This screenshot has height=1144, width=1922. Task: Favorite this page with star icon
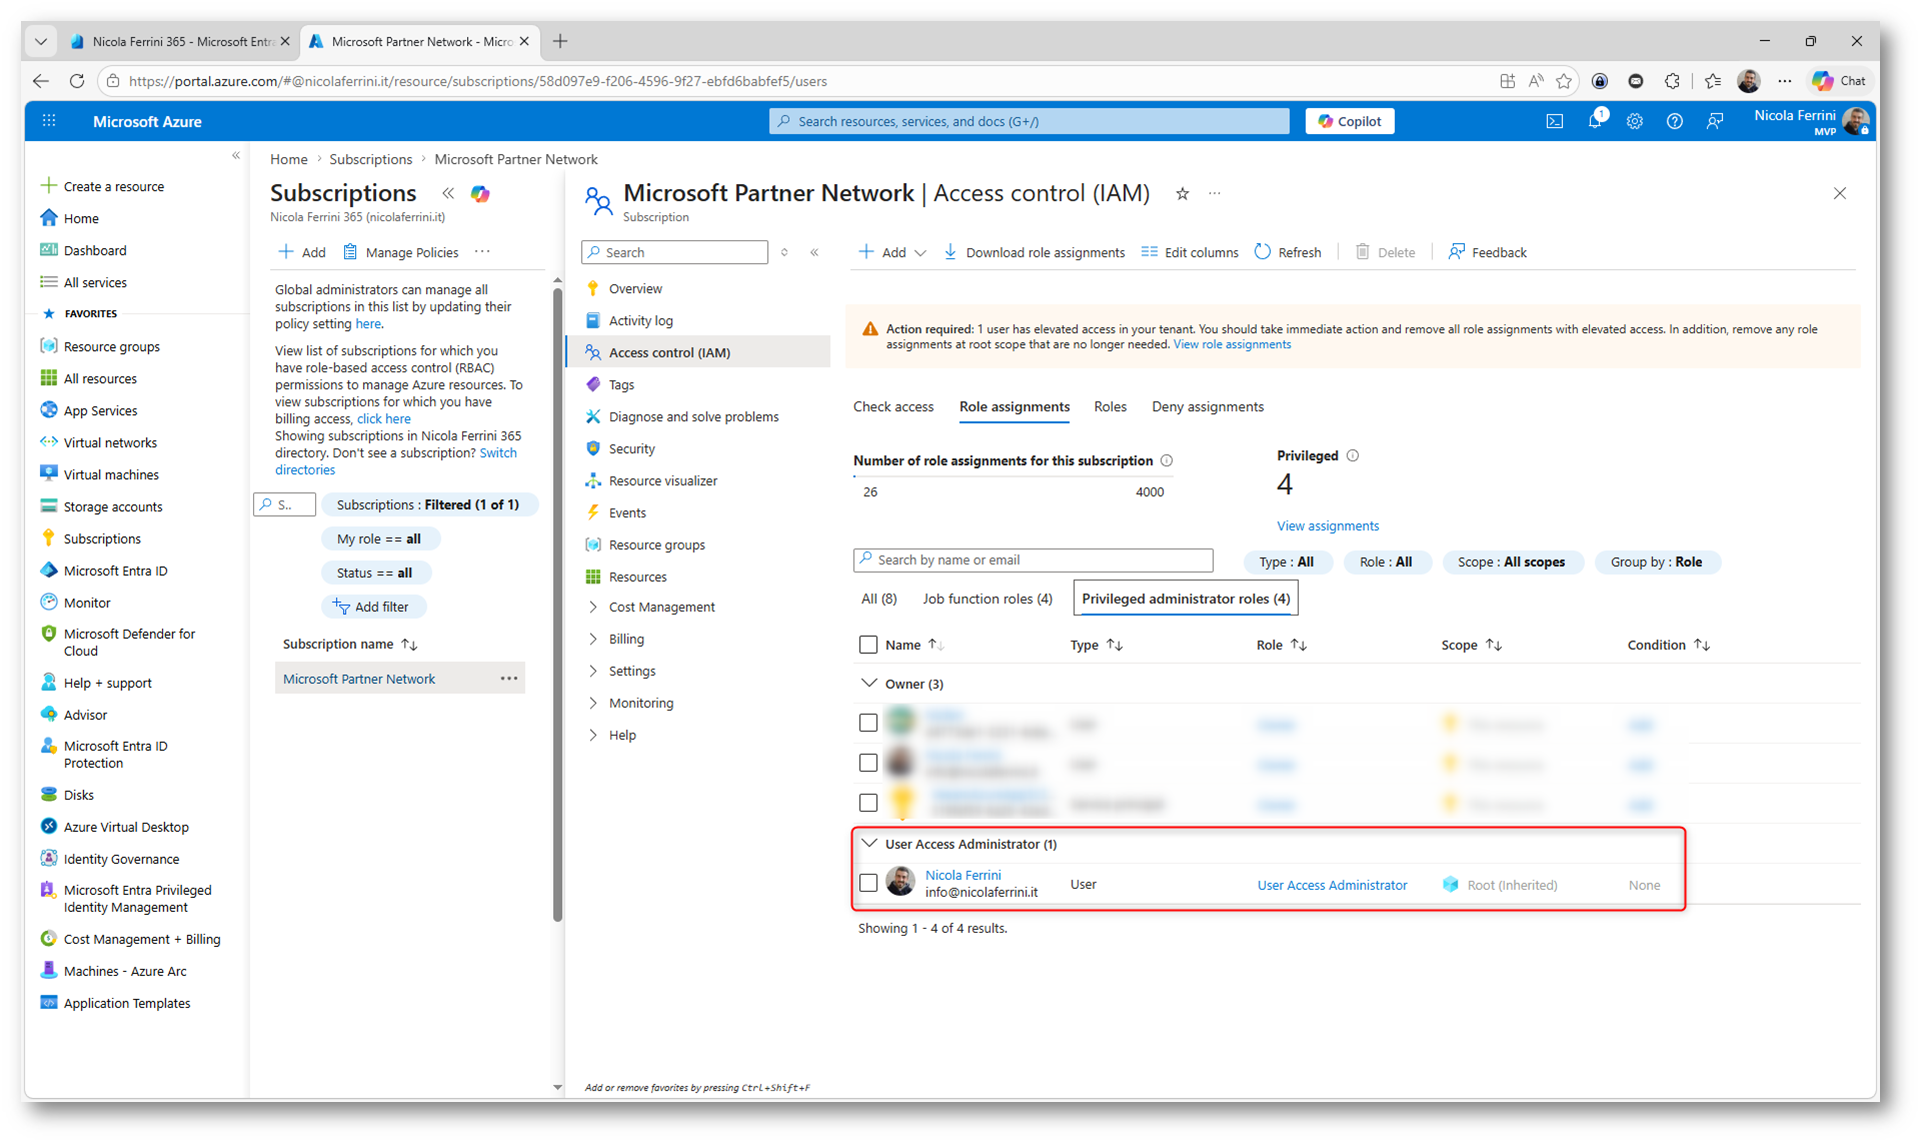pos(1182,194)
